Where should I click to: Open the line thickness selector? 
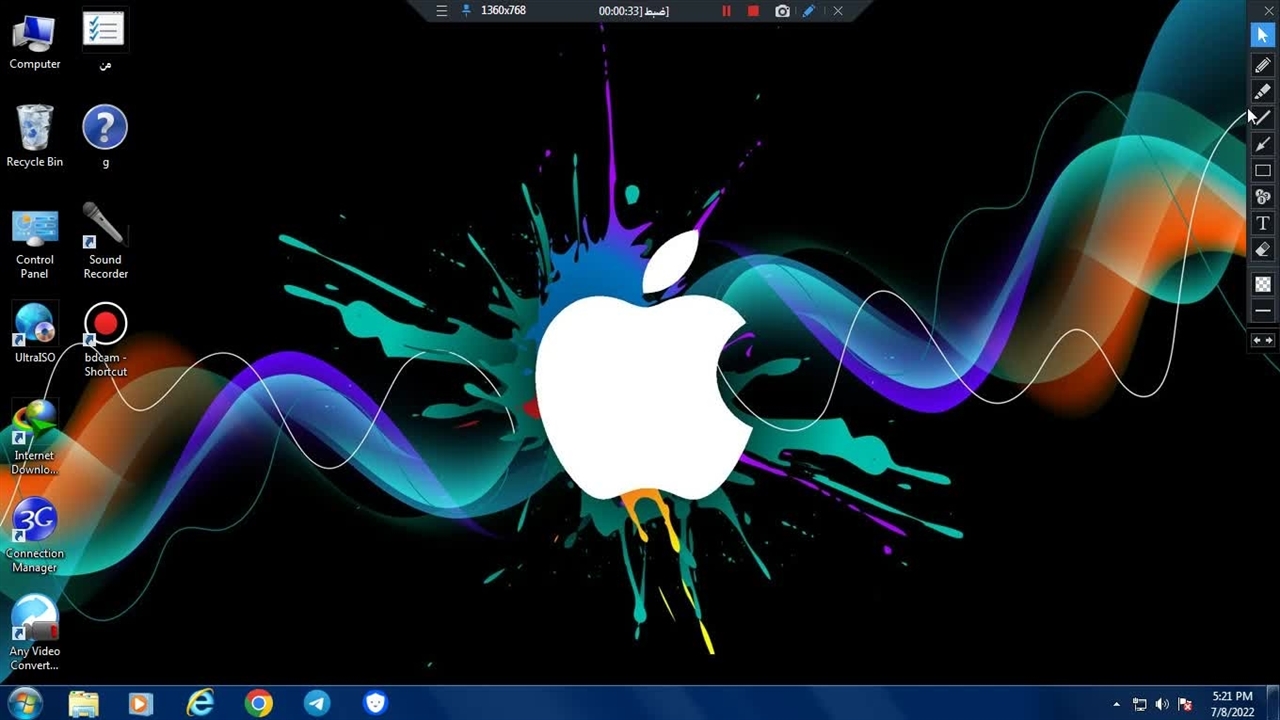coord(1262,311)
